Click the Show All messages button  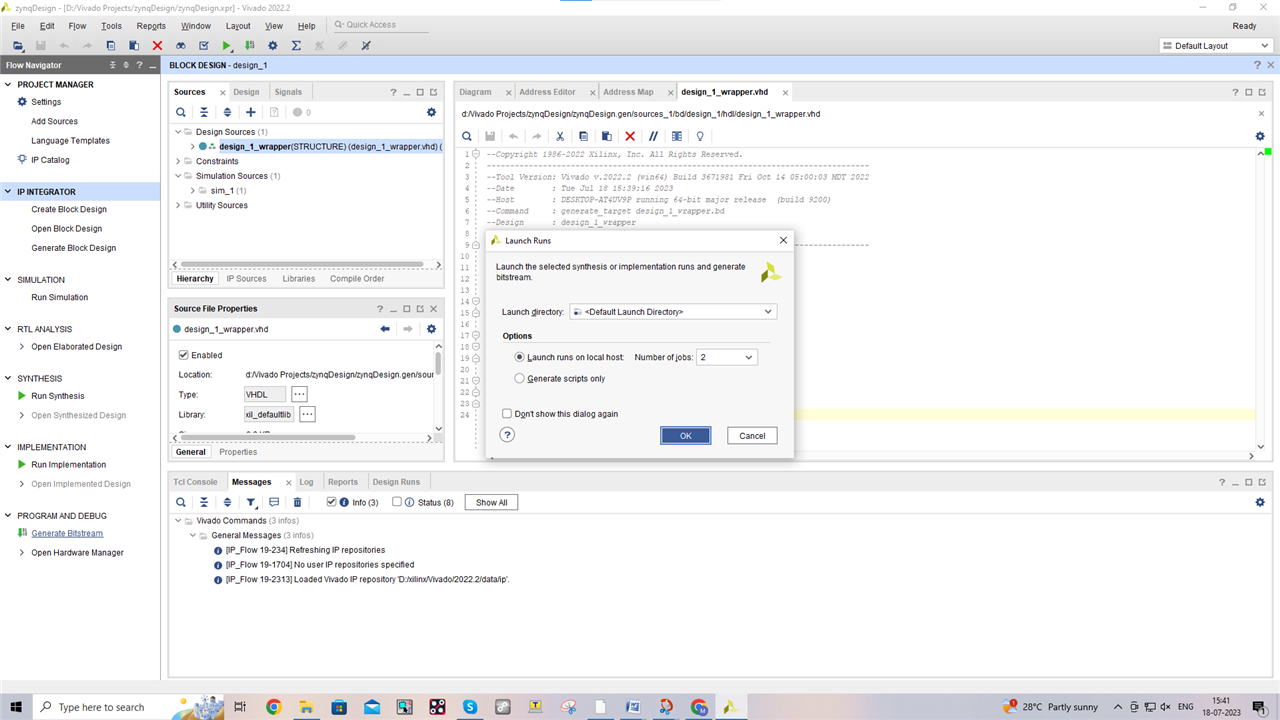click(491, 502)
